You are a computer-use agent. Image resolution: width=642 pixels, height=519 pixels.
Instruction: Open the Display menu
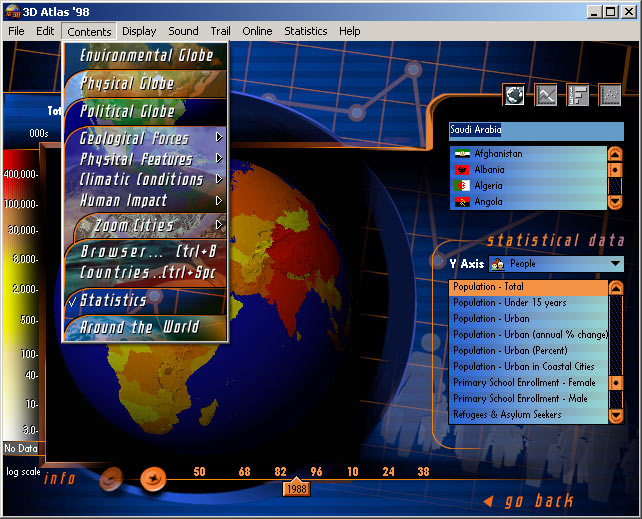click(x=139, y=31)
